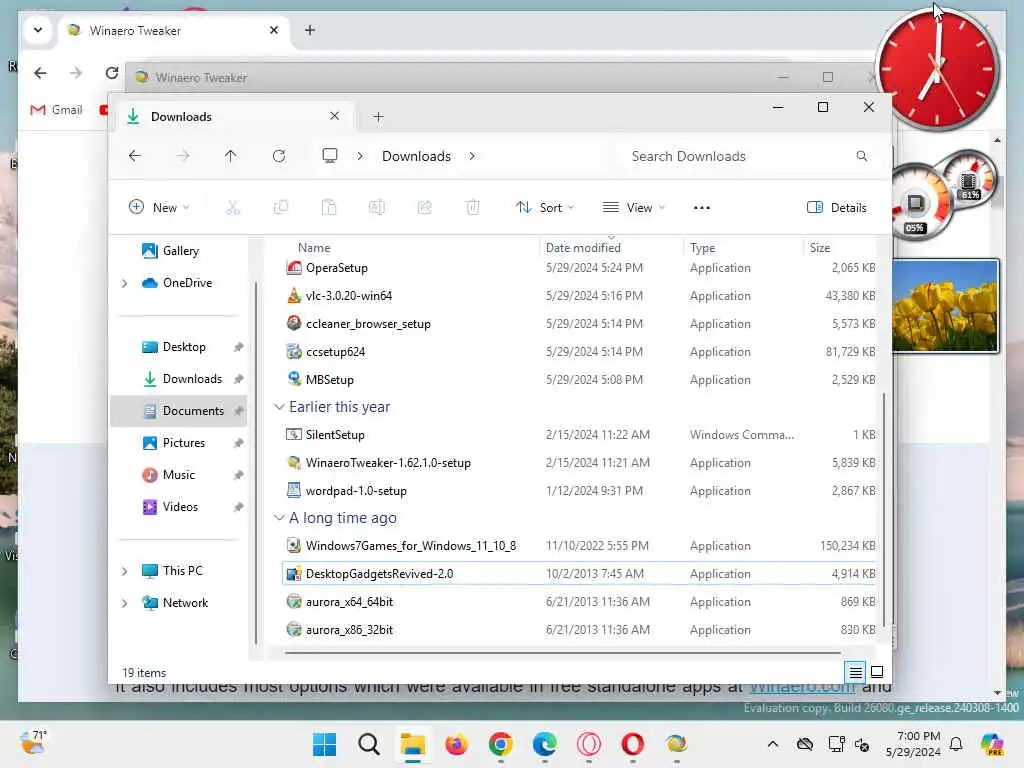The height and width of the screenshot is (768, 1024).
Task: Open browser tab list dropdown arrow
Action: [x=38, y=30]
